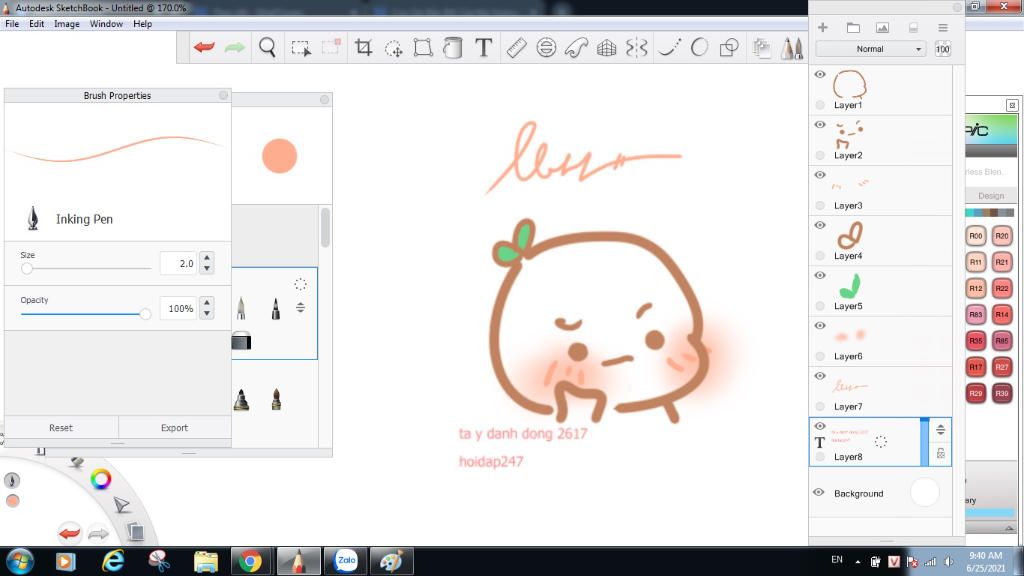The height and width of the screenshot is (576, 1024).
Task: Open the File menu
Action: click(x=12, y=24)
